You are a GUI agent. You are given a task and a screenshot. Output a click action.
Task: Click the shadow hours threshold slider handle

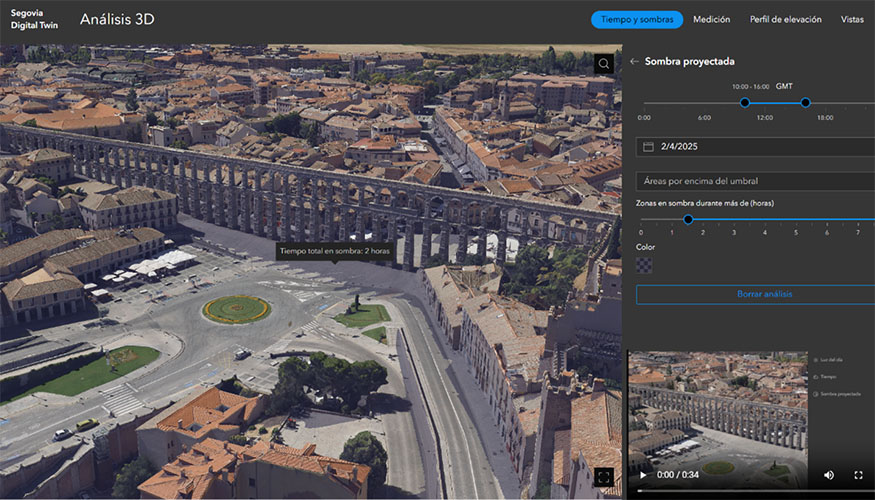click(688, 219)
